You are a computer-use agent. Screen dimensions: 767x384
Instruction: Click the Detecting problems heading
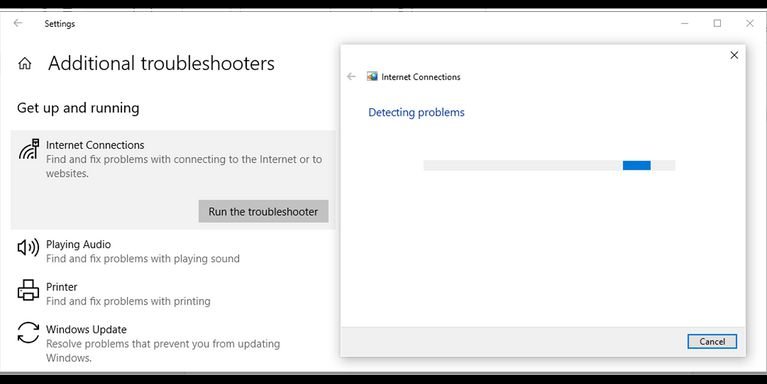pyautogui.click(x=416, y=113)
